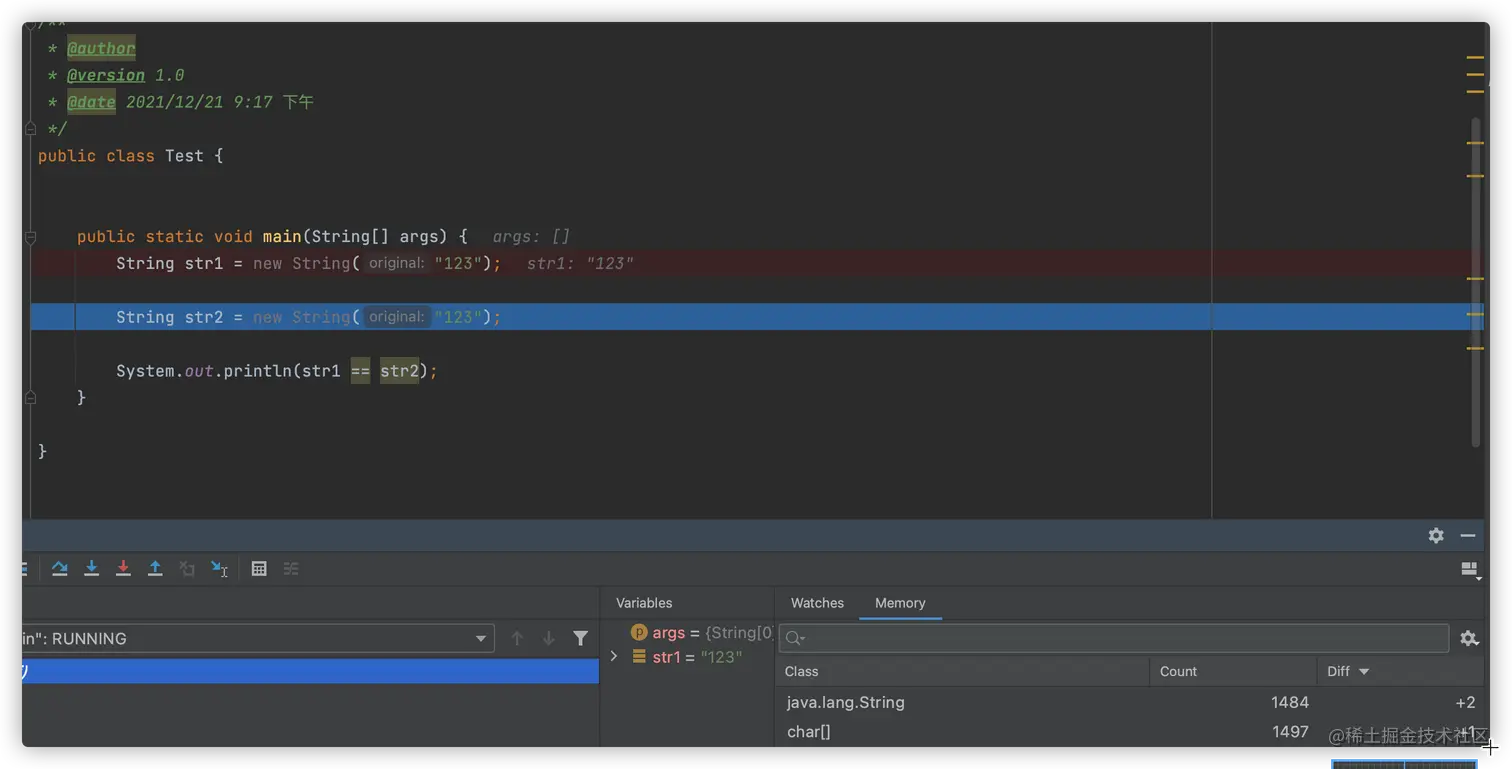Click the System.out.println line
Screen dimensions: 1512x769
277,371
